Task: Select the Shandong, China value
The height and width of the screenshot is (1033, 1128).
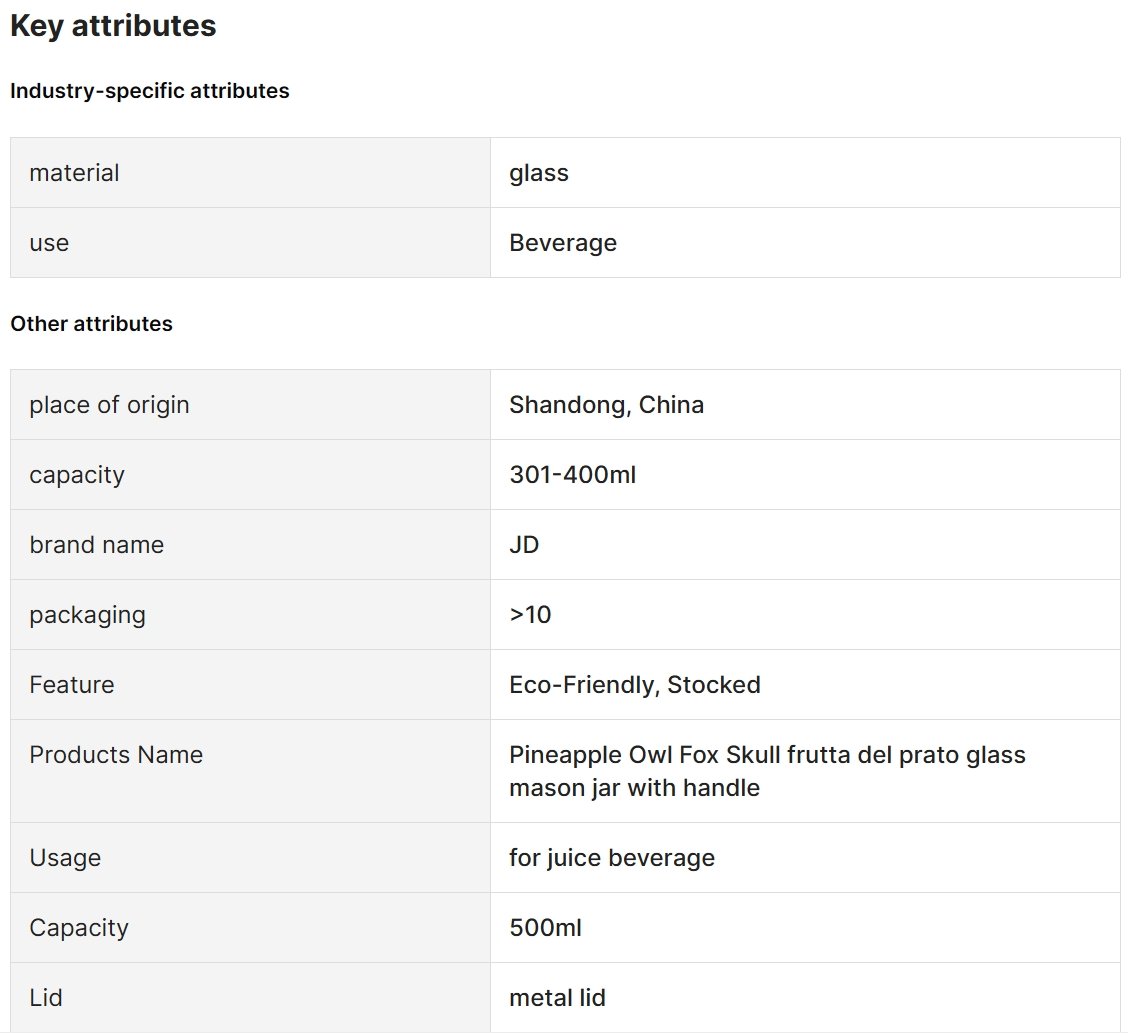Action: click(x=606, y=405)
